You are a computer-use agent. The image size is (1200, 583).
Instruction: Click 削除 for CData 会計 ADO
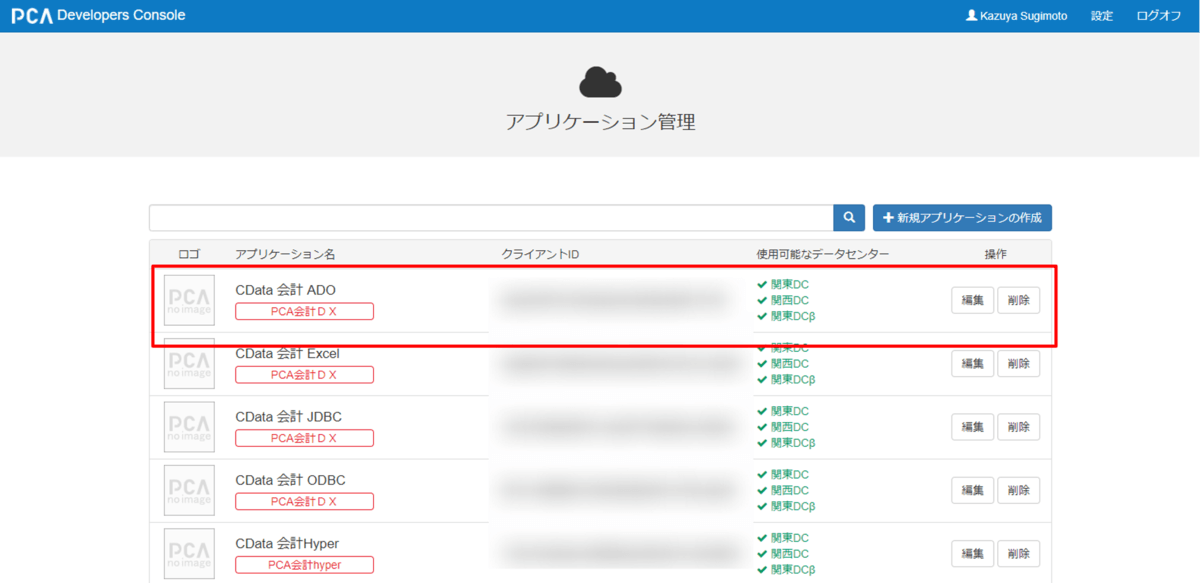tap(1018, 300)
